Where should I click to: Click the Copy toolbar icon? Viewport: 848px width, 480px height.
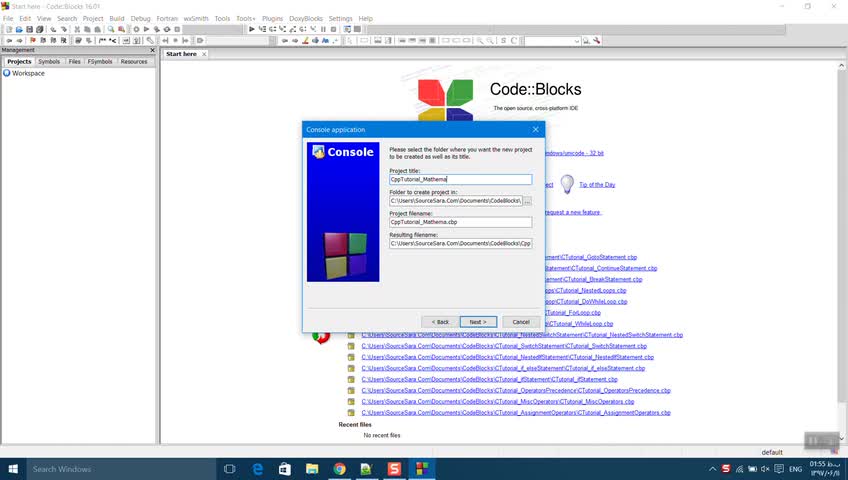(87, 29)
